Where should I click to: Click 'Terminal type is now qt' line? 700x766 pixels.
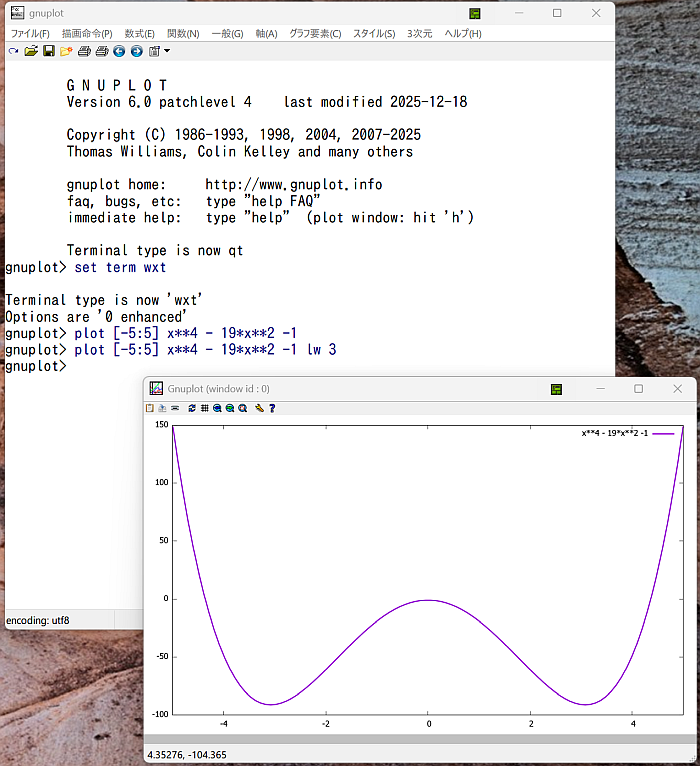pyautogui.click(x=155, y=251)
